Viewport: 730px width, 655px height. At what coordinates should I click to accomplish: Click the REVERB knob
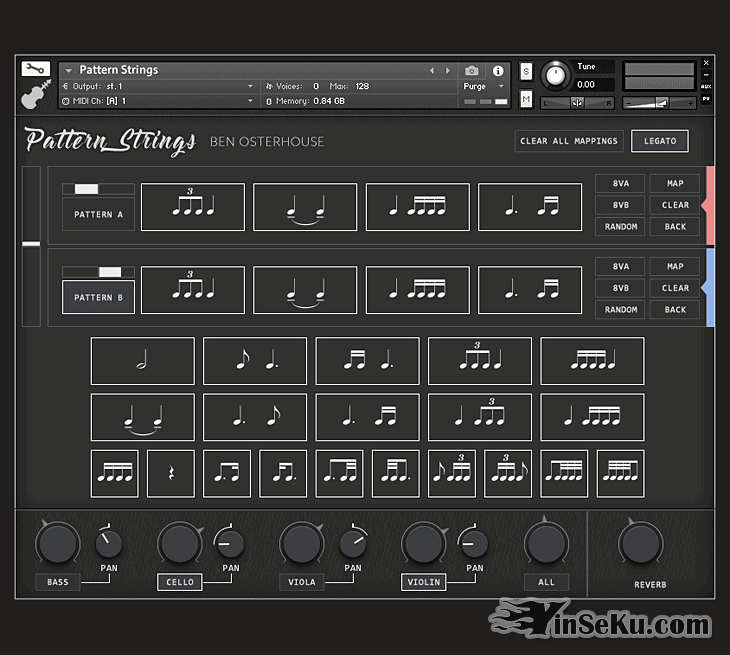pyautogui.click(x=640, y=543)
